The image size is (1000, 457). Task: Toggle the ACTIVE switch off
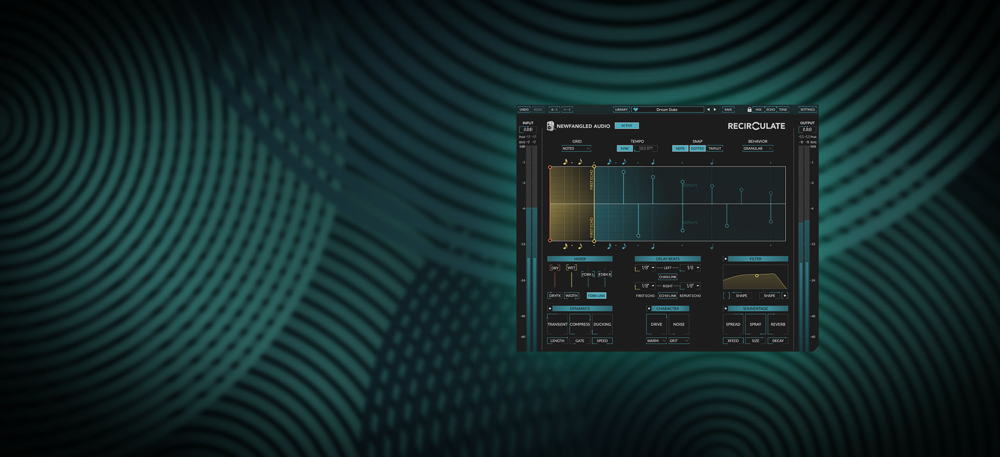click(627, 126)
